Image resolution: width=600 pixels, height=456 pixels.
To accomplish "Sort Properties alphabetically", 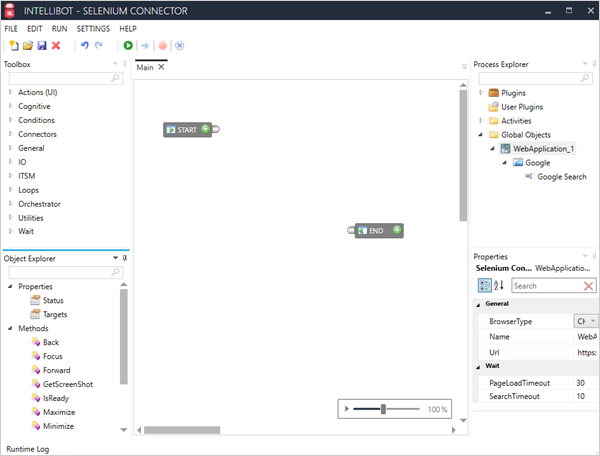I will tap(499, 285).
